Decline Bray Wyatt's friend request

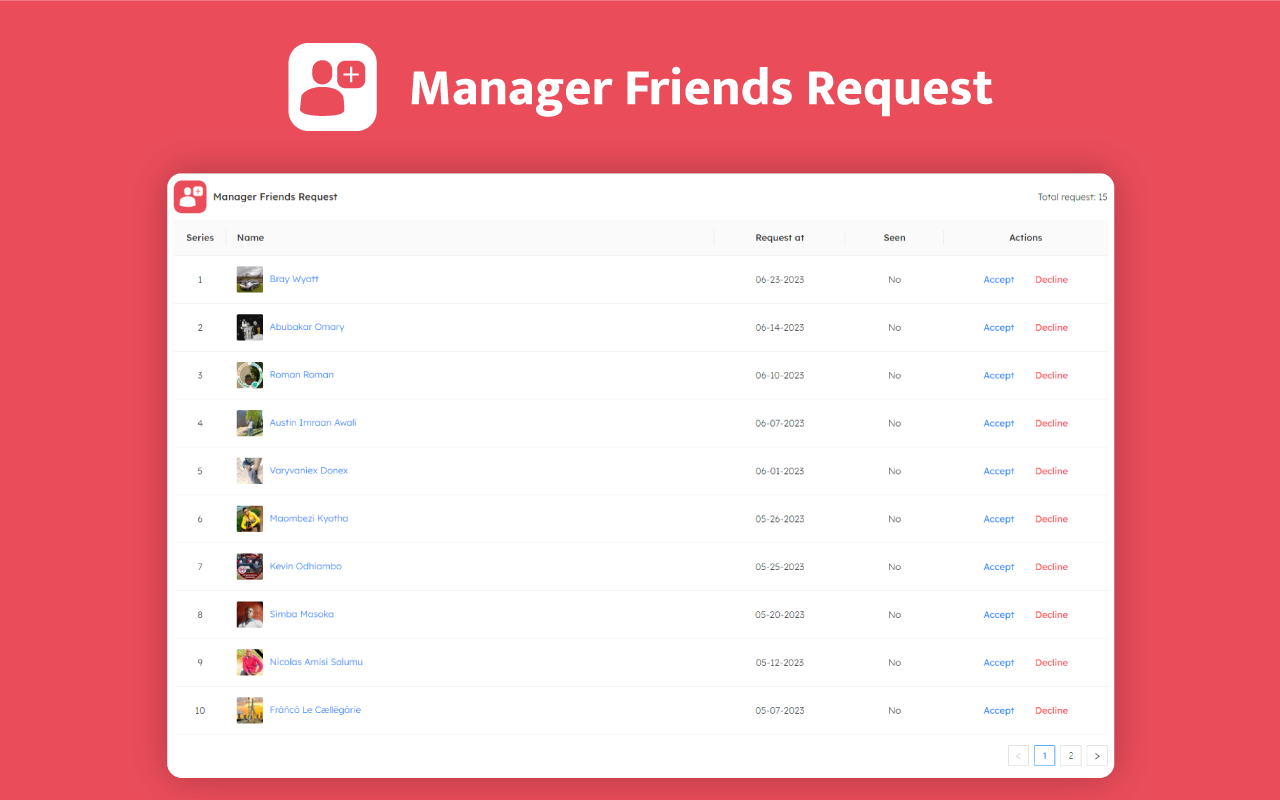pos(1051,279)
